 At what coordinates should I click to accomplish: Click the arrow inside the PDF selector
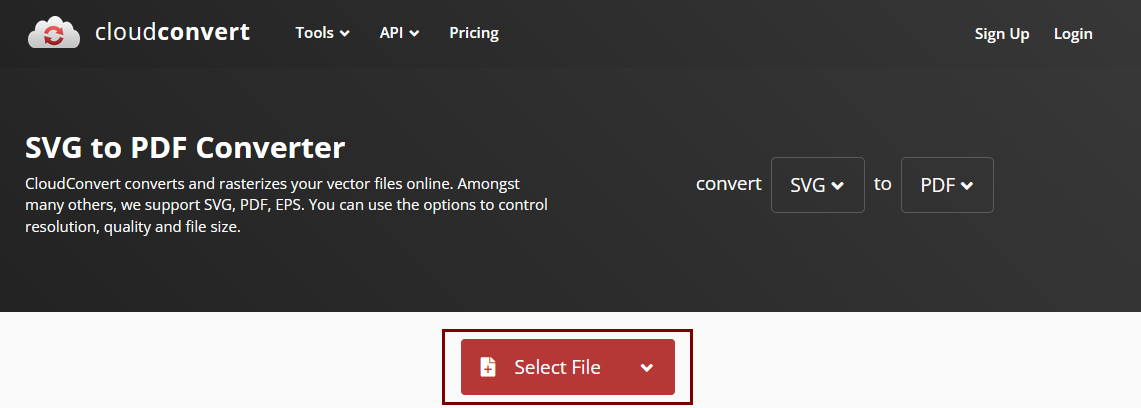pyautogui.click(x=967, y=186)
